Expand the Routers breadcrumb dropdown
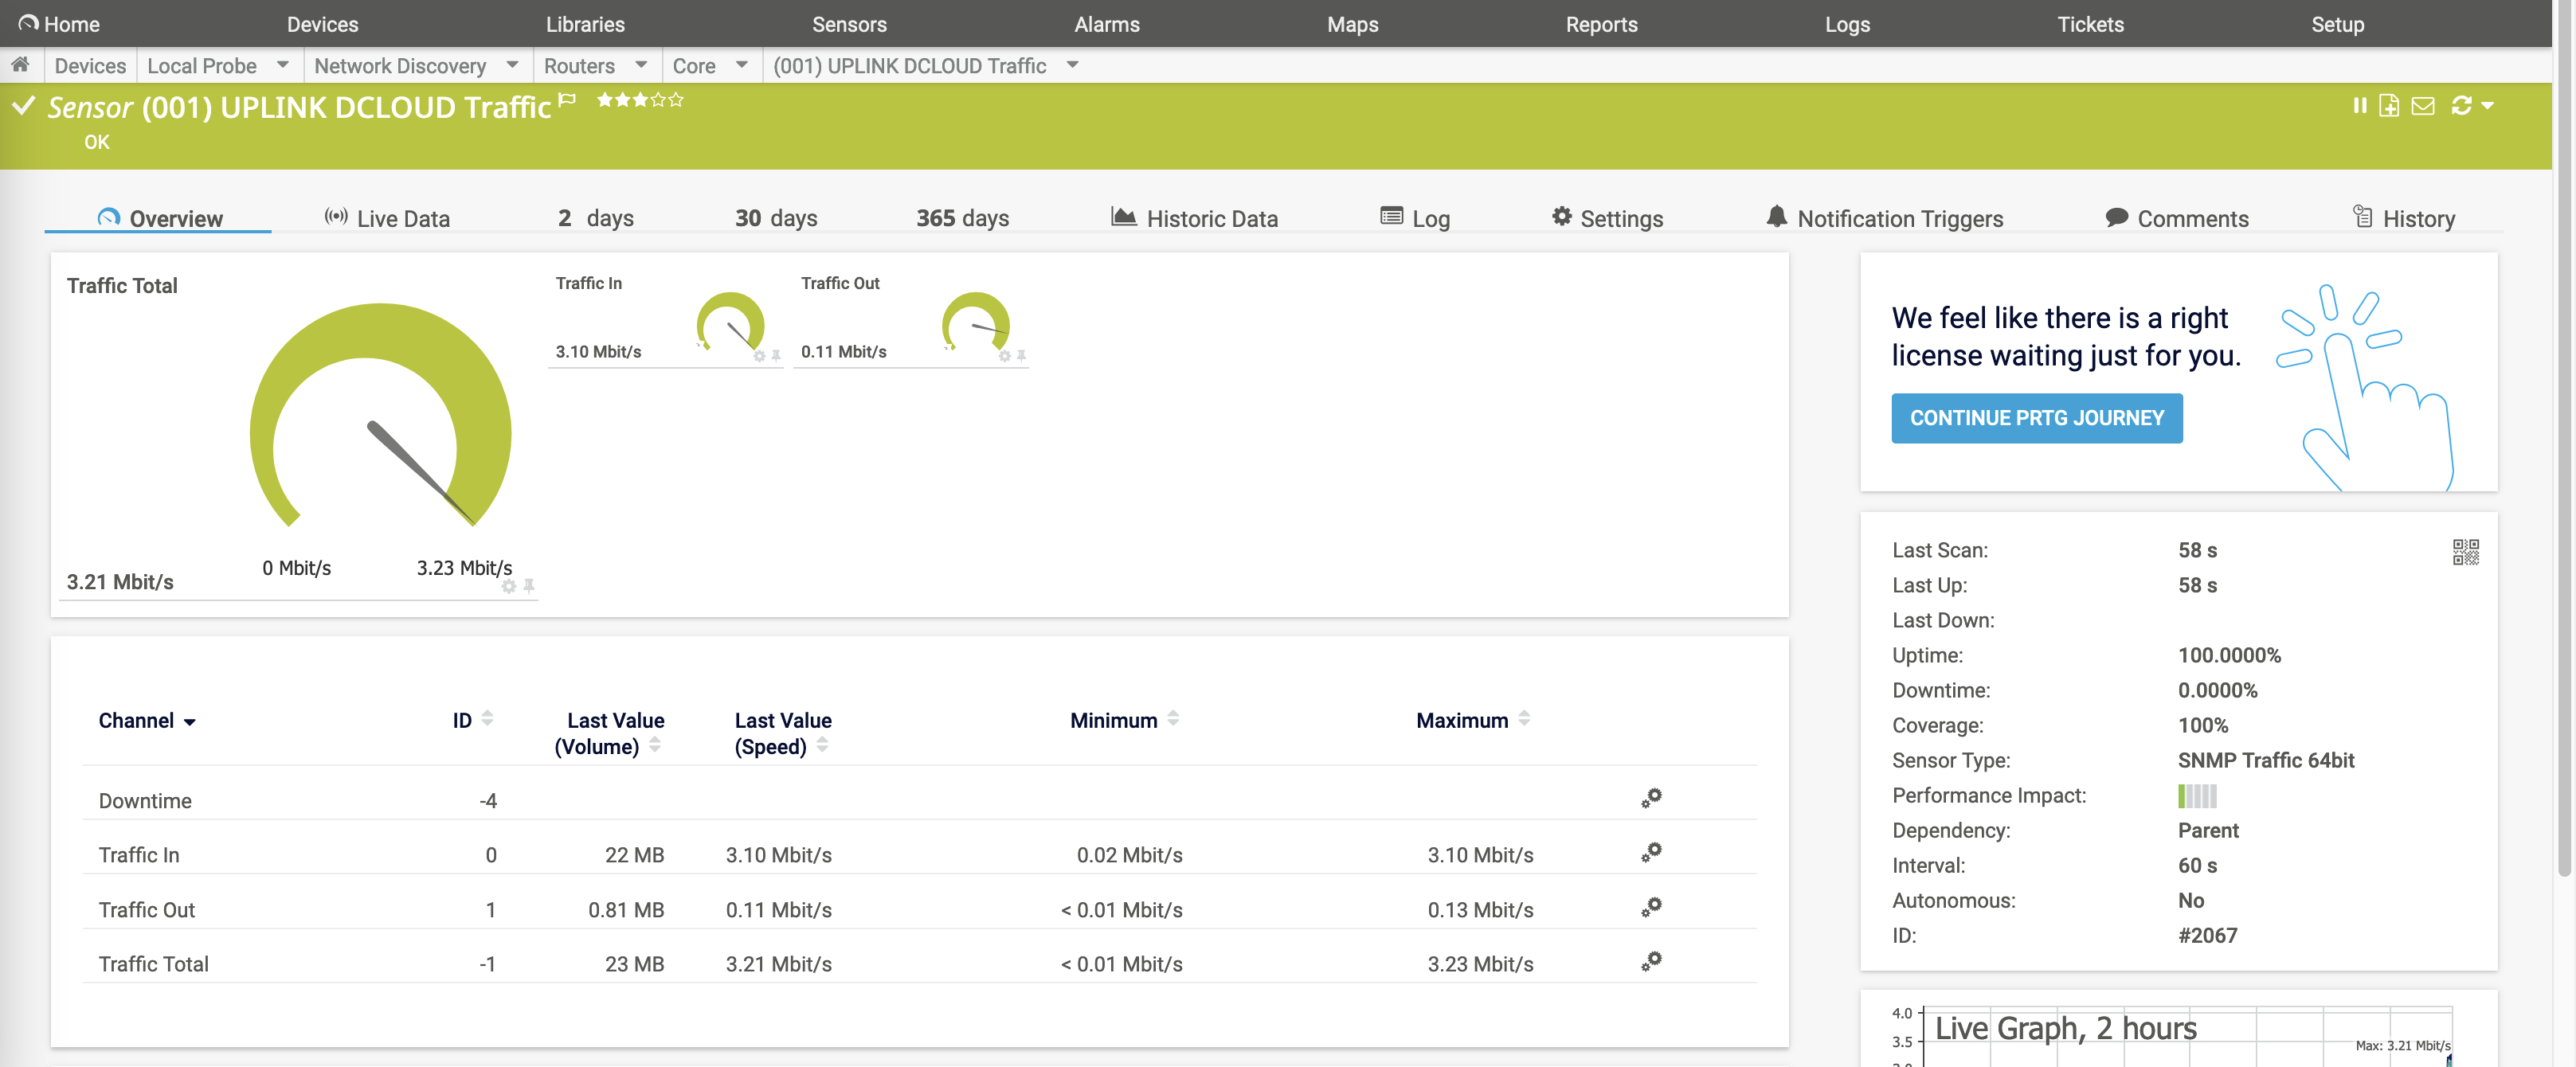The width and height of the screenshot is (2576, 1067). [x=641, y=65]
